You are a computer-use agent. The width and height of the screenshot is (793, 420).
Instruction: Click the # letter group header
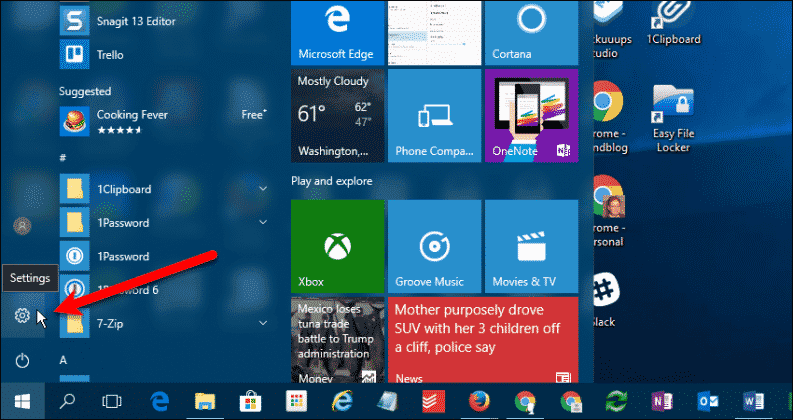pos(63,158)
